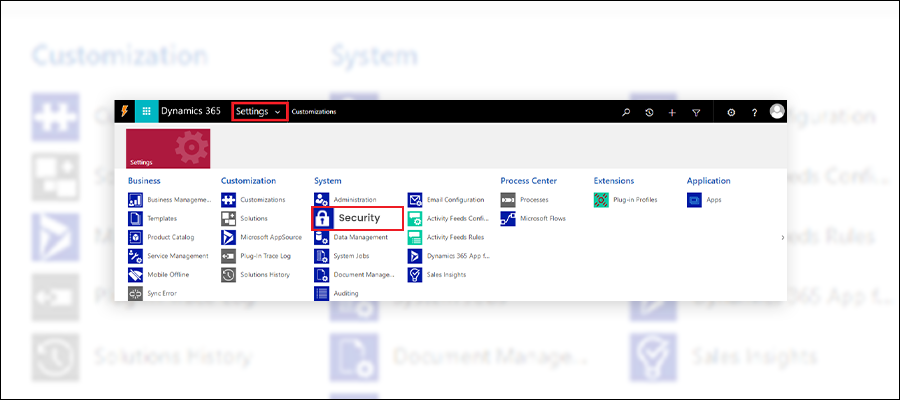Open the Processes link text
Viewport: 900px width, 400px height.
[x=534, y=200]
